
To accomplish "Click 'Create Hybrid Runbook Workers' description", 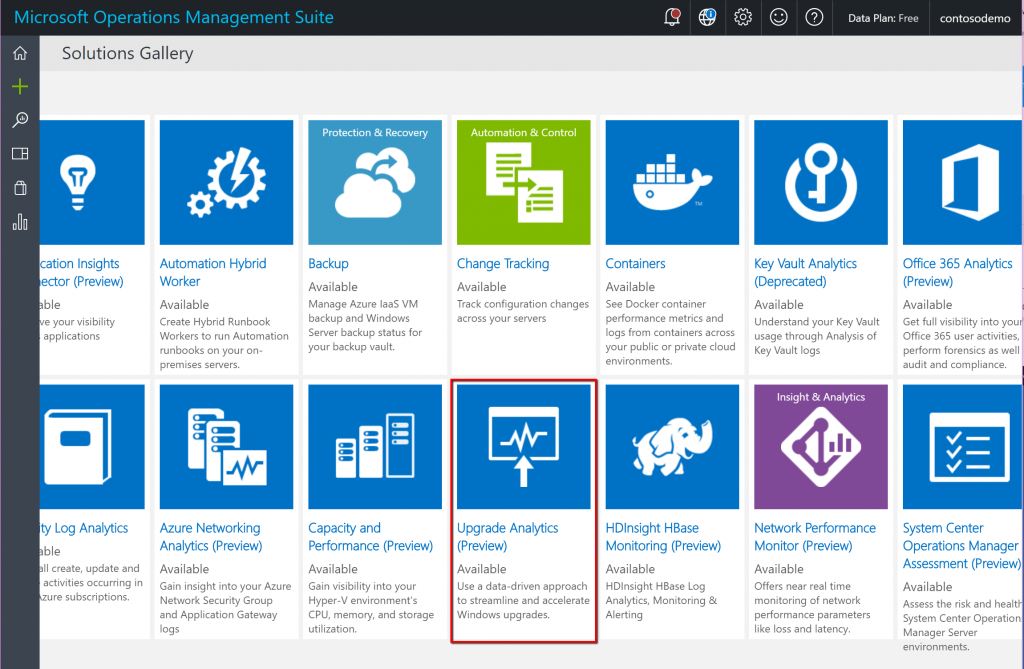I will 224,343.
